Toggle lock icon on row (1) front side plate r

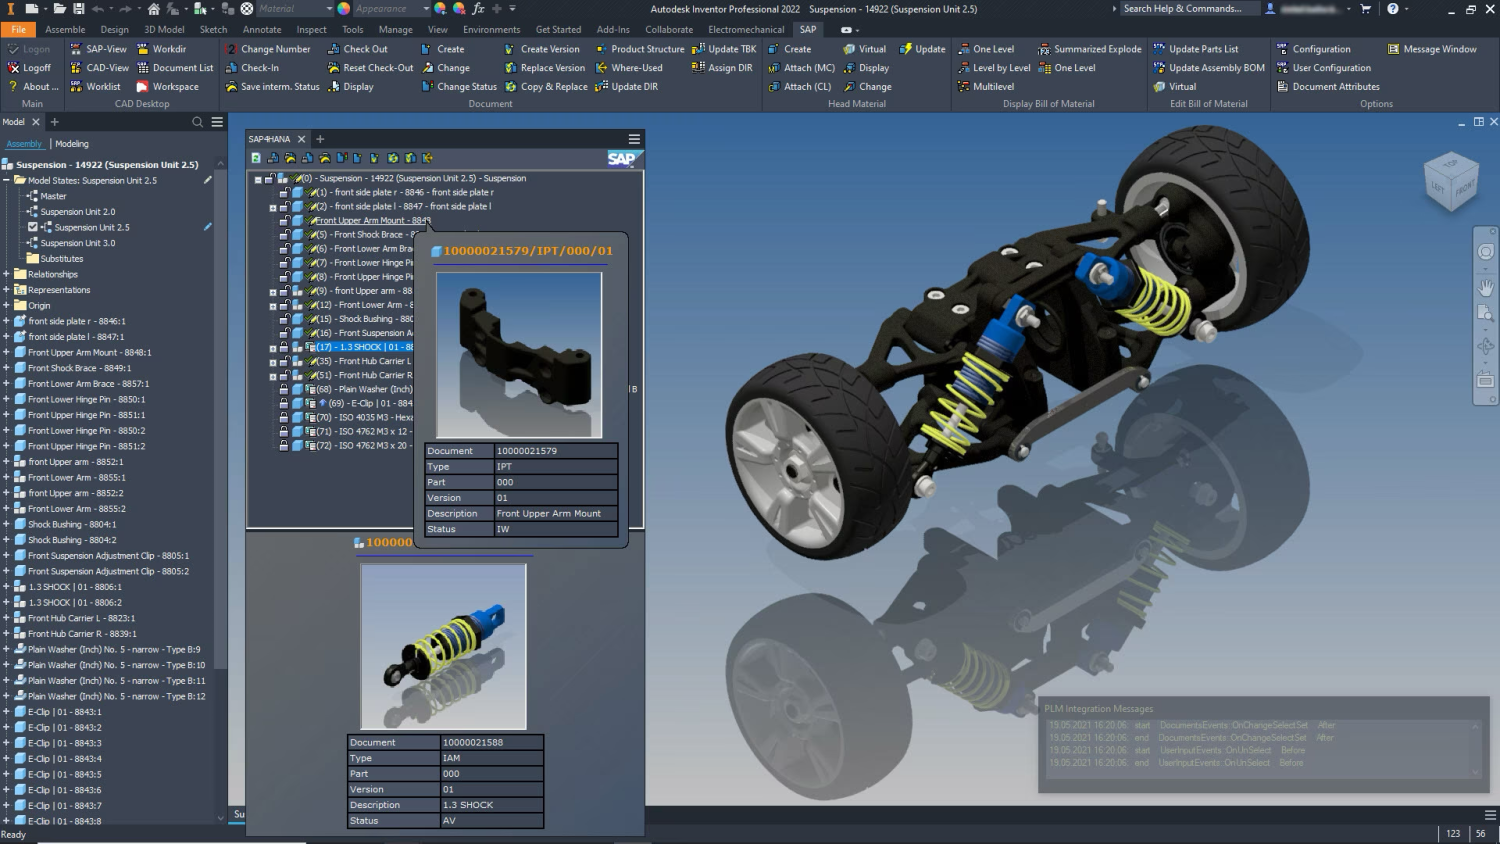pyautogui.click(x=284, y=192)
